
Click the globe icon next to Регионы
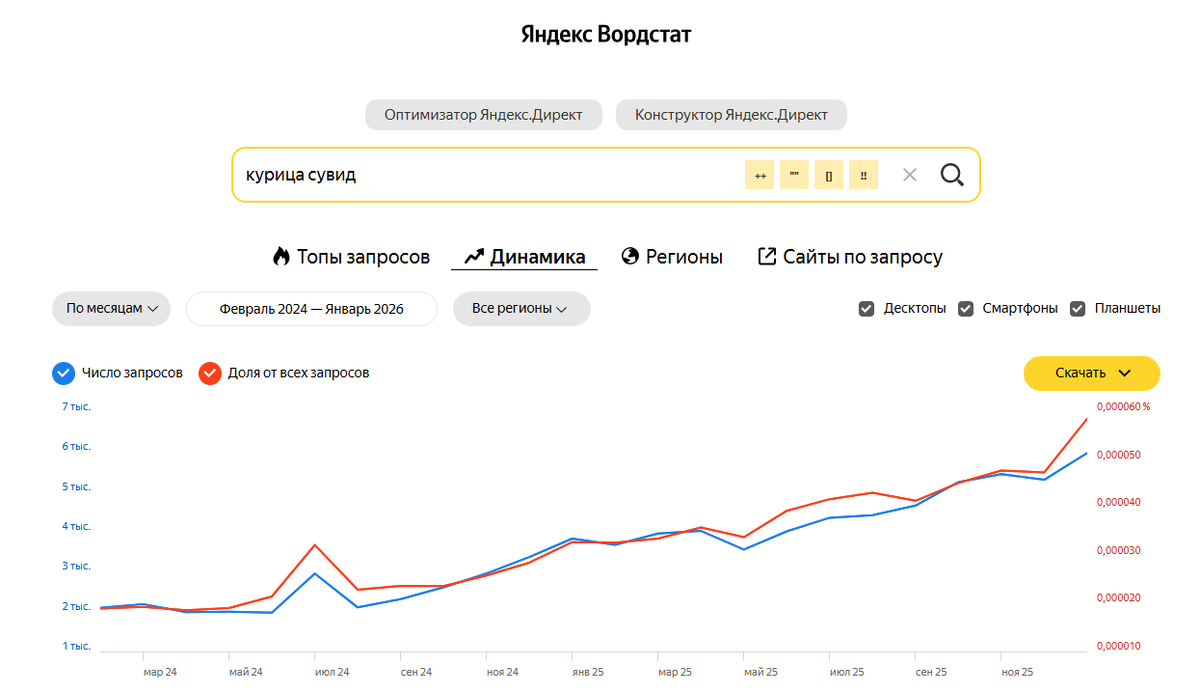coord(629,256)
